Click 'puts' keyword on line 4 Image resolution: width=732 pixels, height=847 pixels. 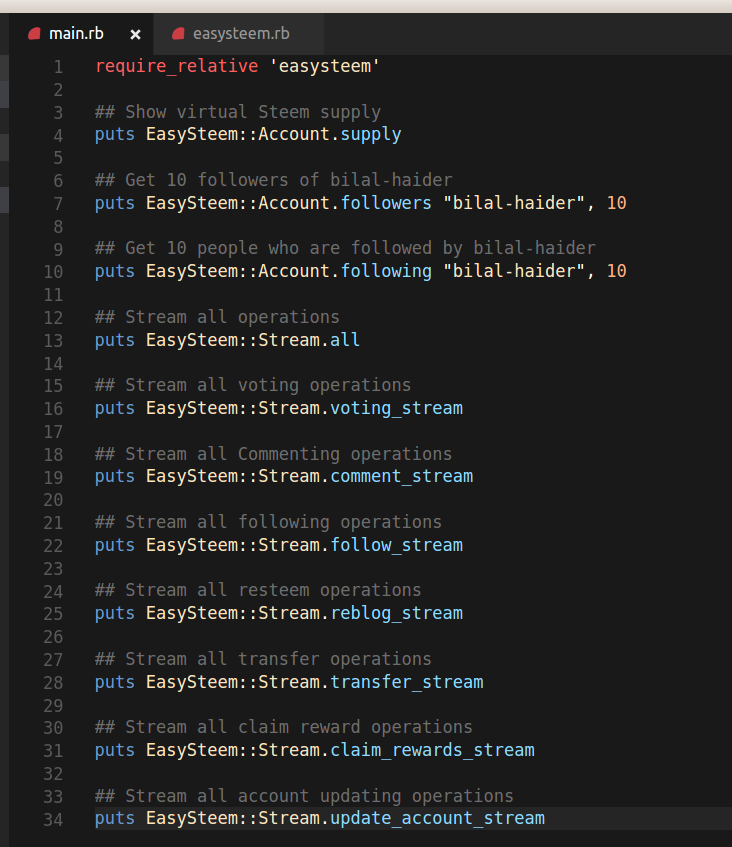(x=115, y=134)
